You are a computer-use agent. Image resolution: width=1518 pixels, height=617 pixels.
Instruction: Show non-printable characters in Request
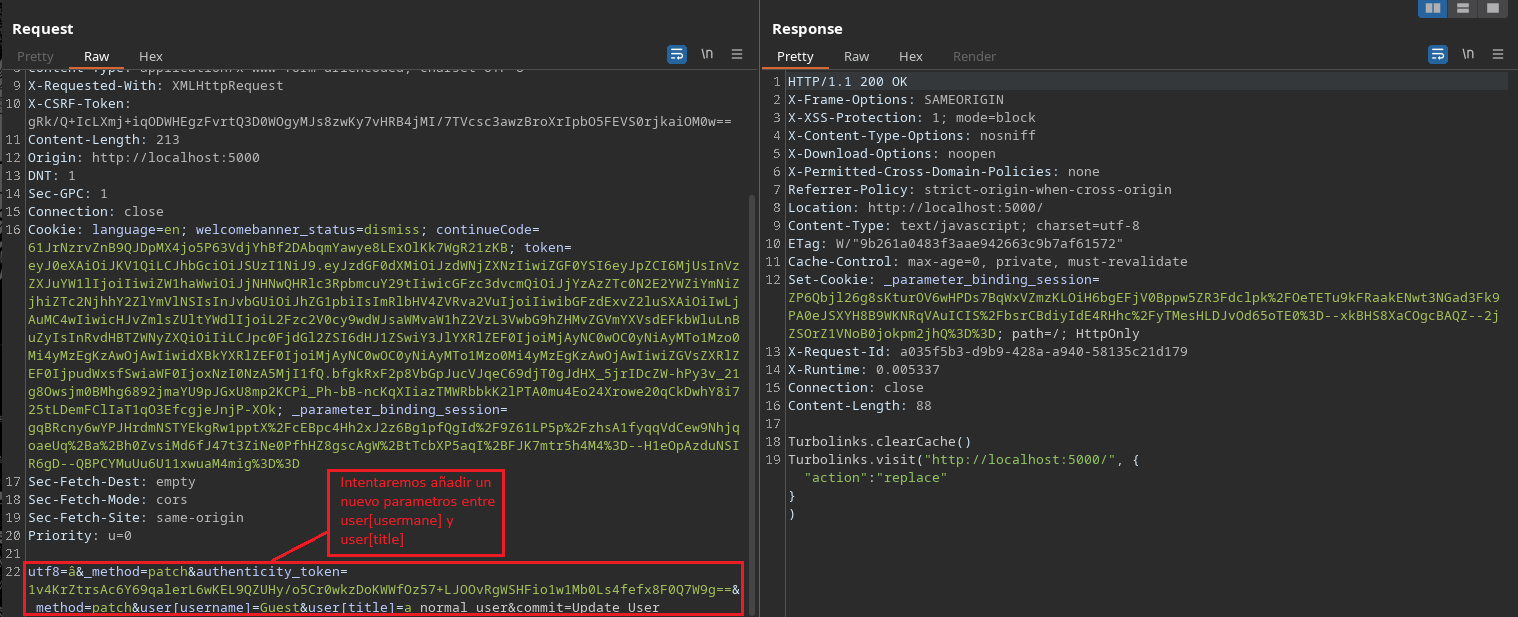coord(707,54)
